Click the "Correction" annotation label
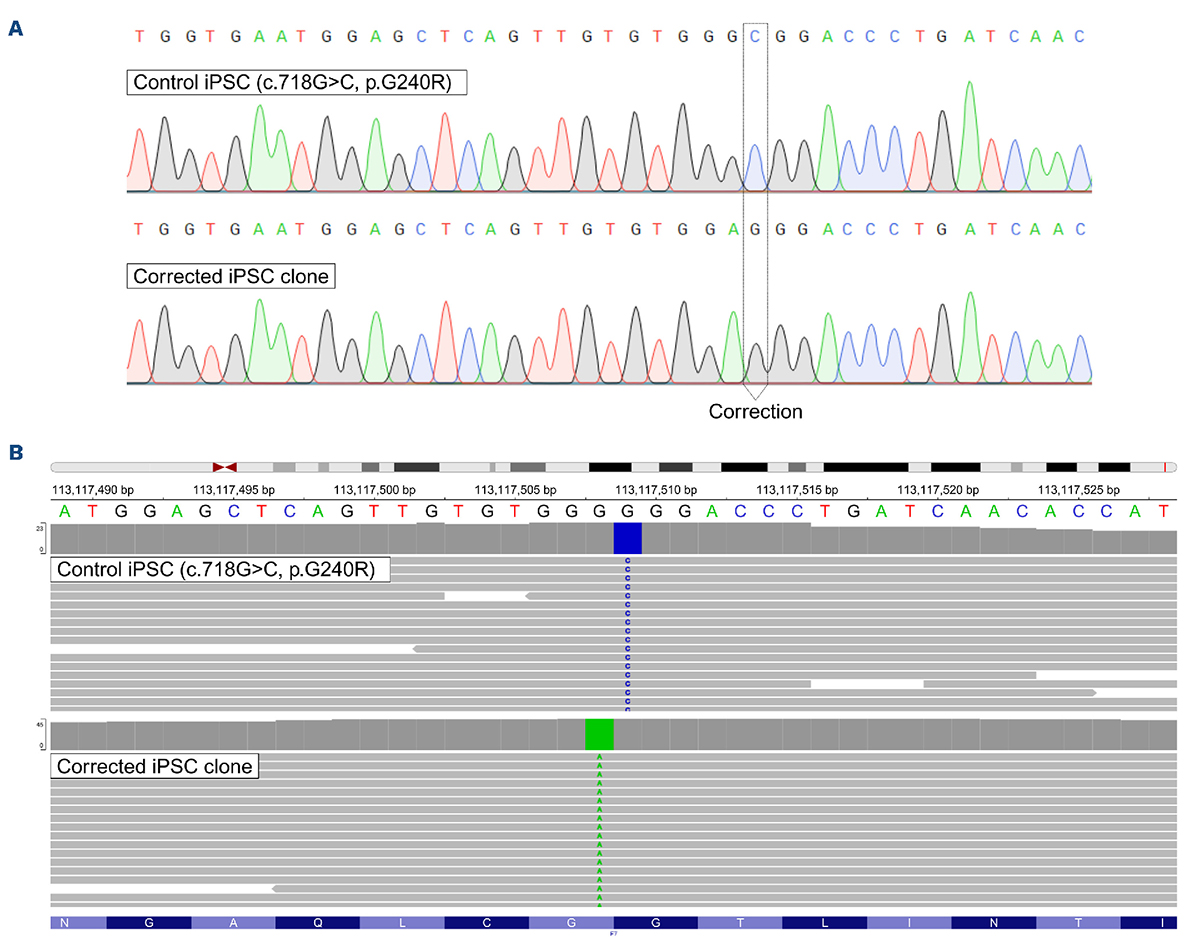Image resolution: width=1200 pixels, height=942 pixels. [755, 411]
